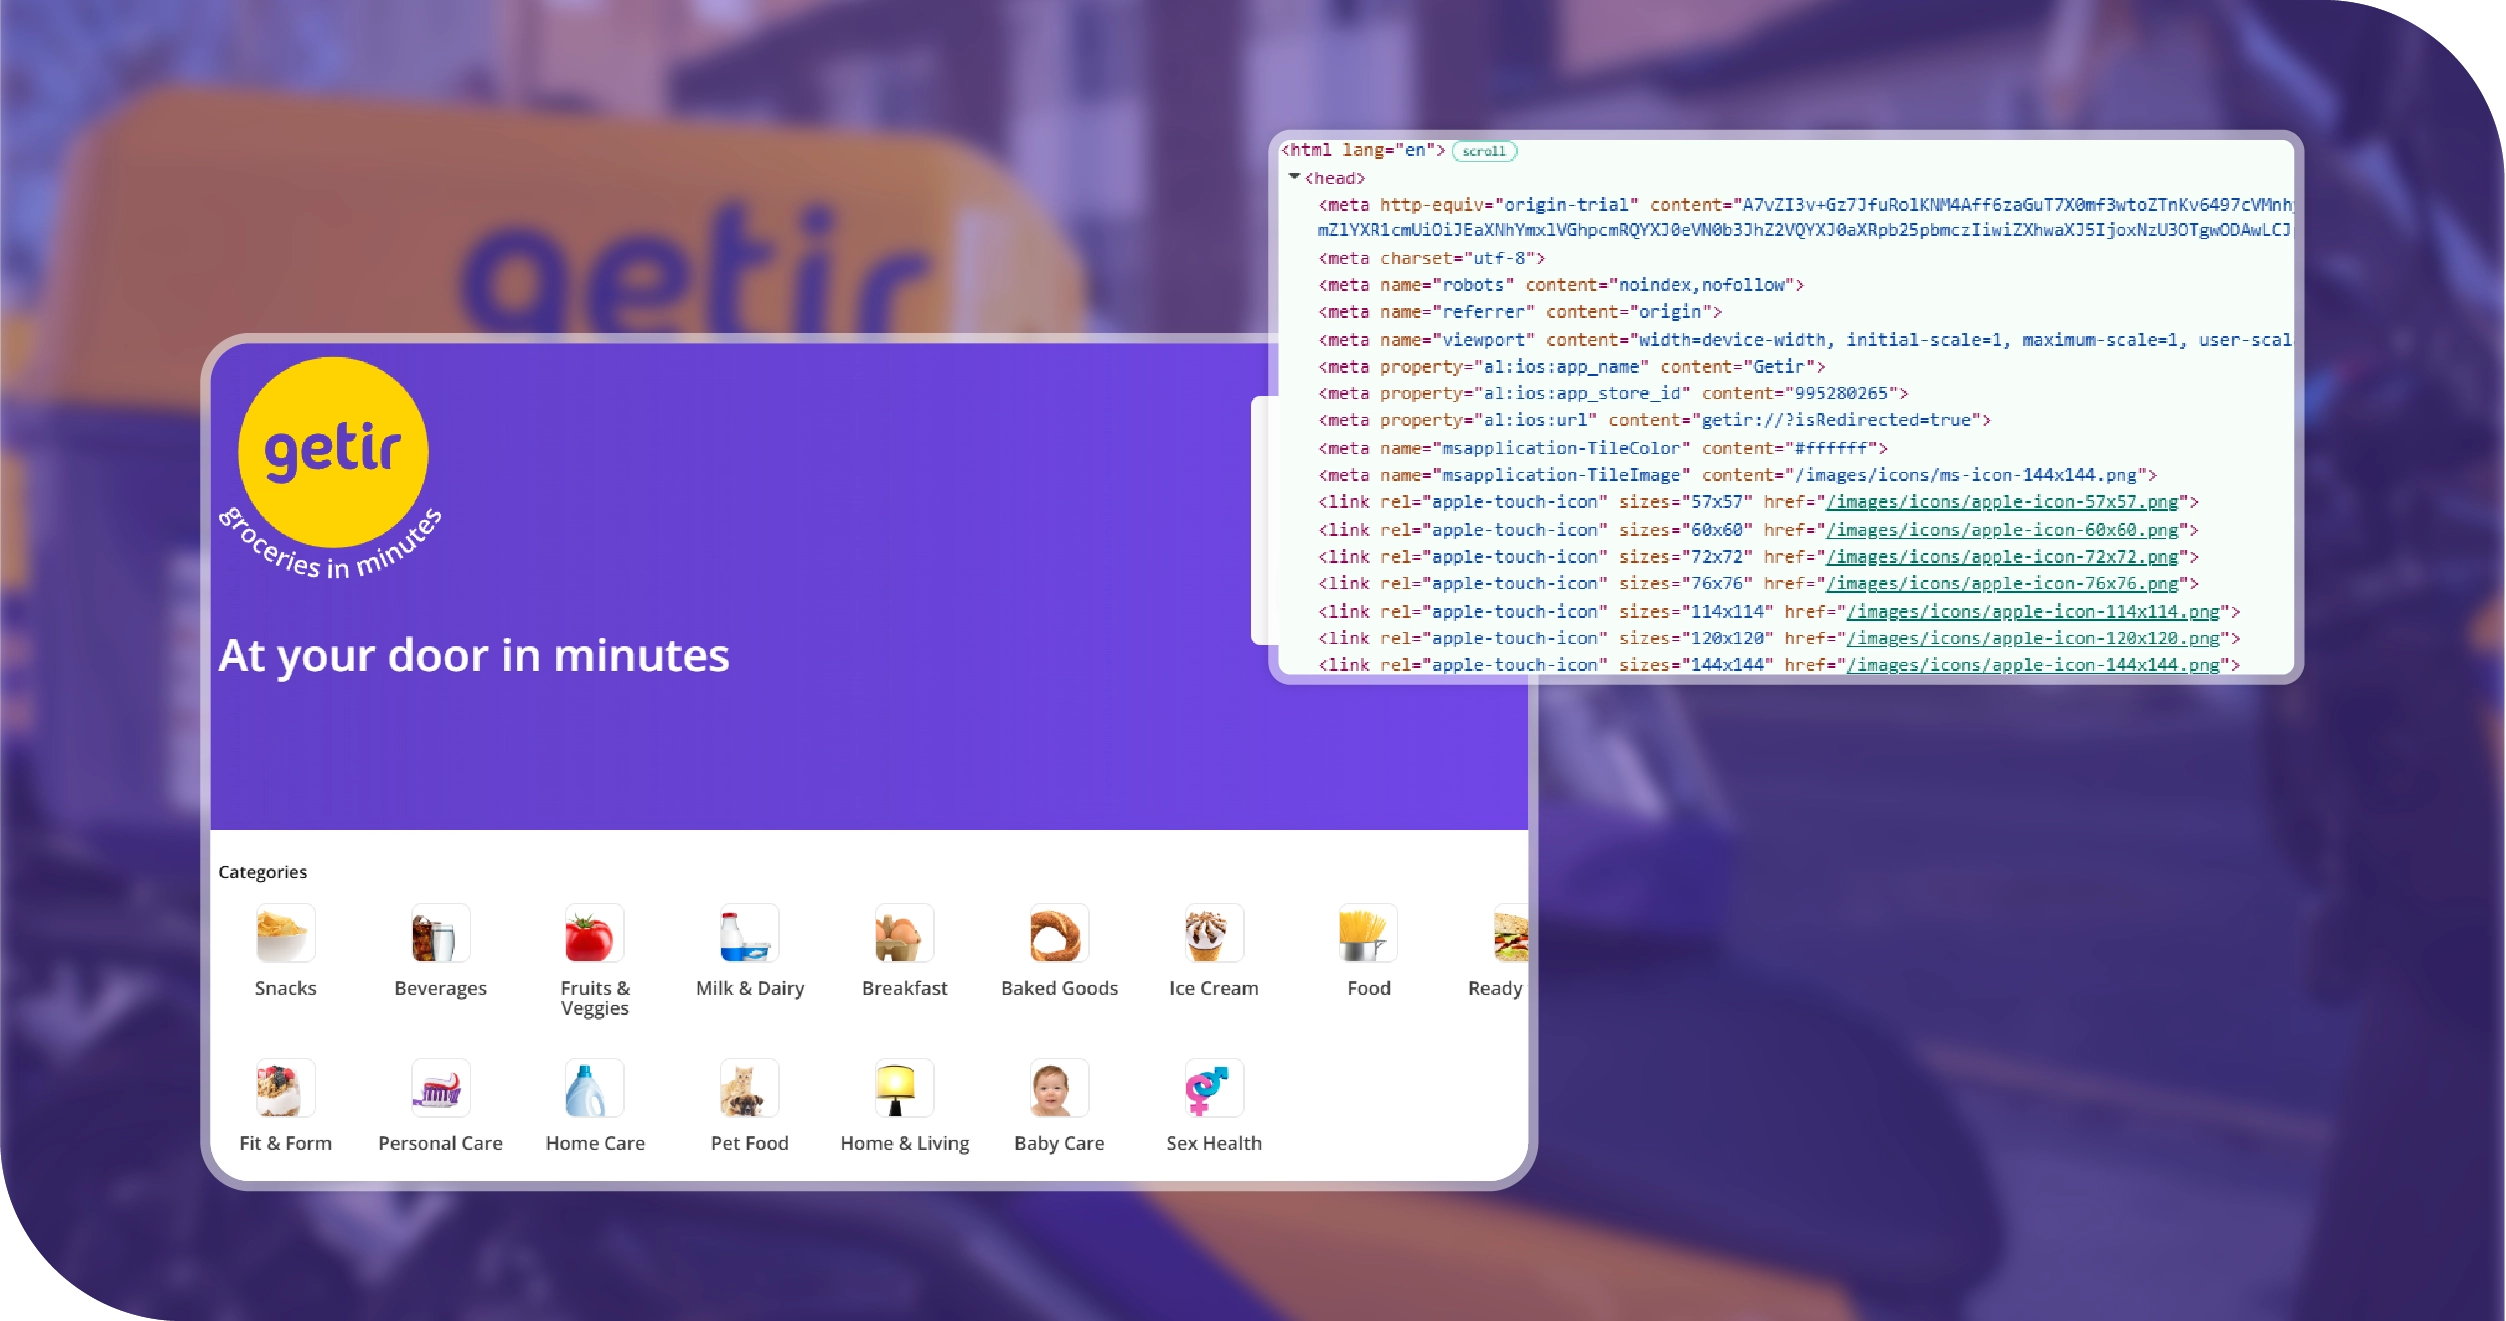Click the Pet Food category icon
Viewport: 2506px width, 1321px height.
[749, 1089]
